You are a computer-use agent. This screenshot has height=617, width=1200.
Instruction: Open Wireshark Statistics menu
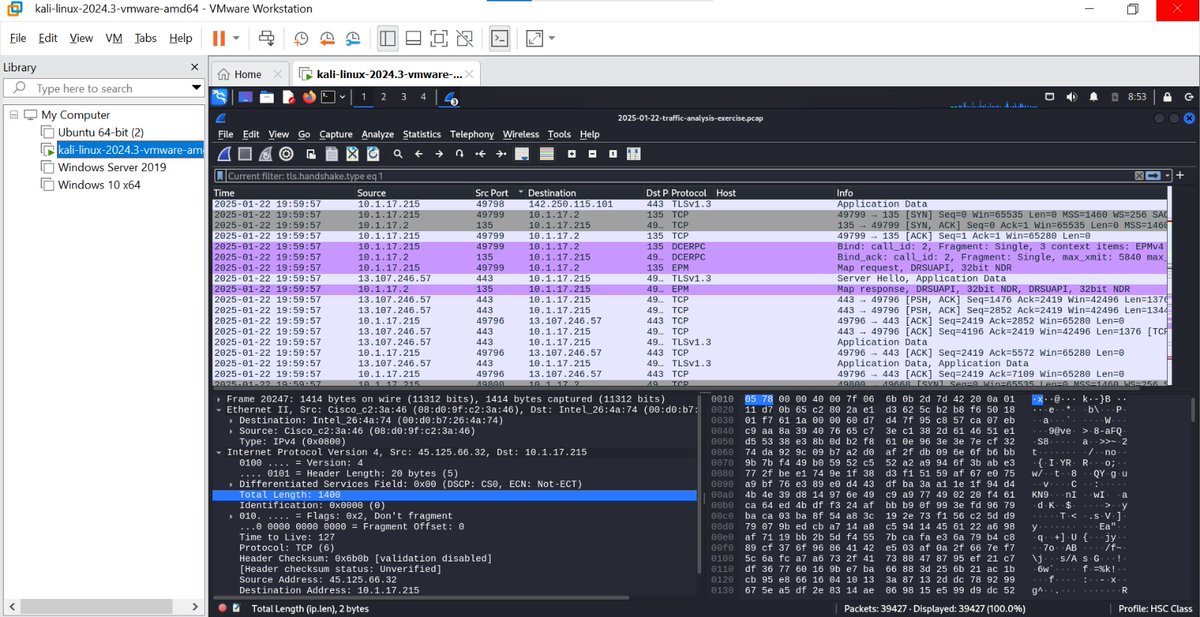click(x=422, y=134)
